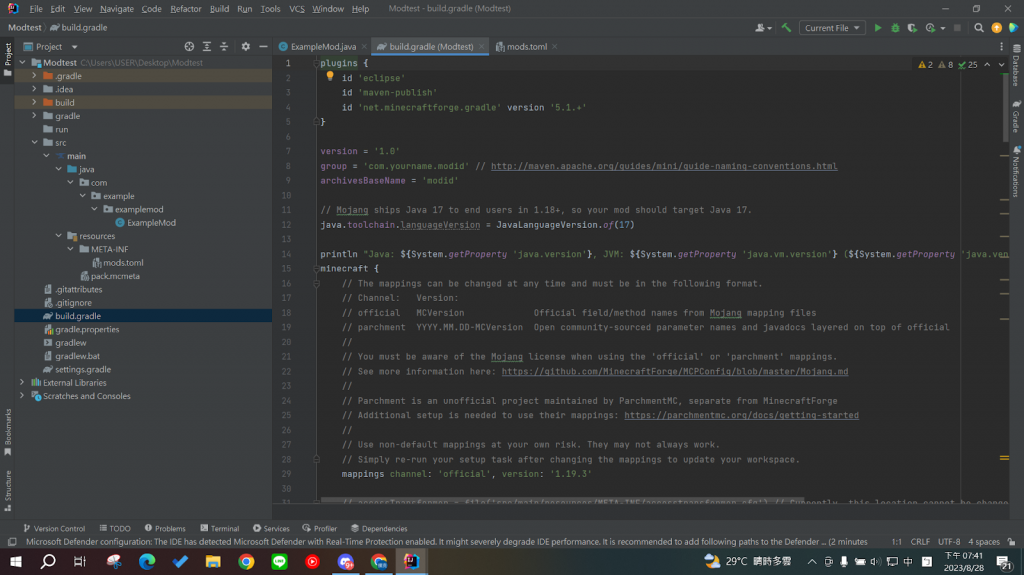Open Windows Start menu
Screen dimensions: 1024x575
click(x=16, y=561)
